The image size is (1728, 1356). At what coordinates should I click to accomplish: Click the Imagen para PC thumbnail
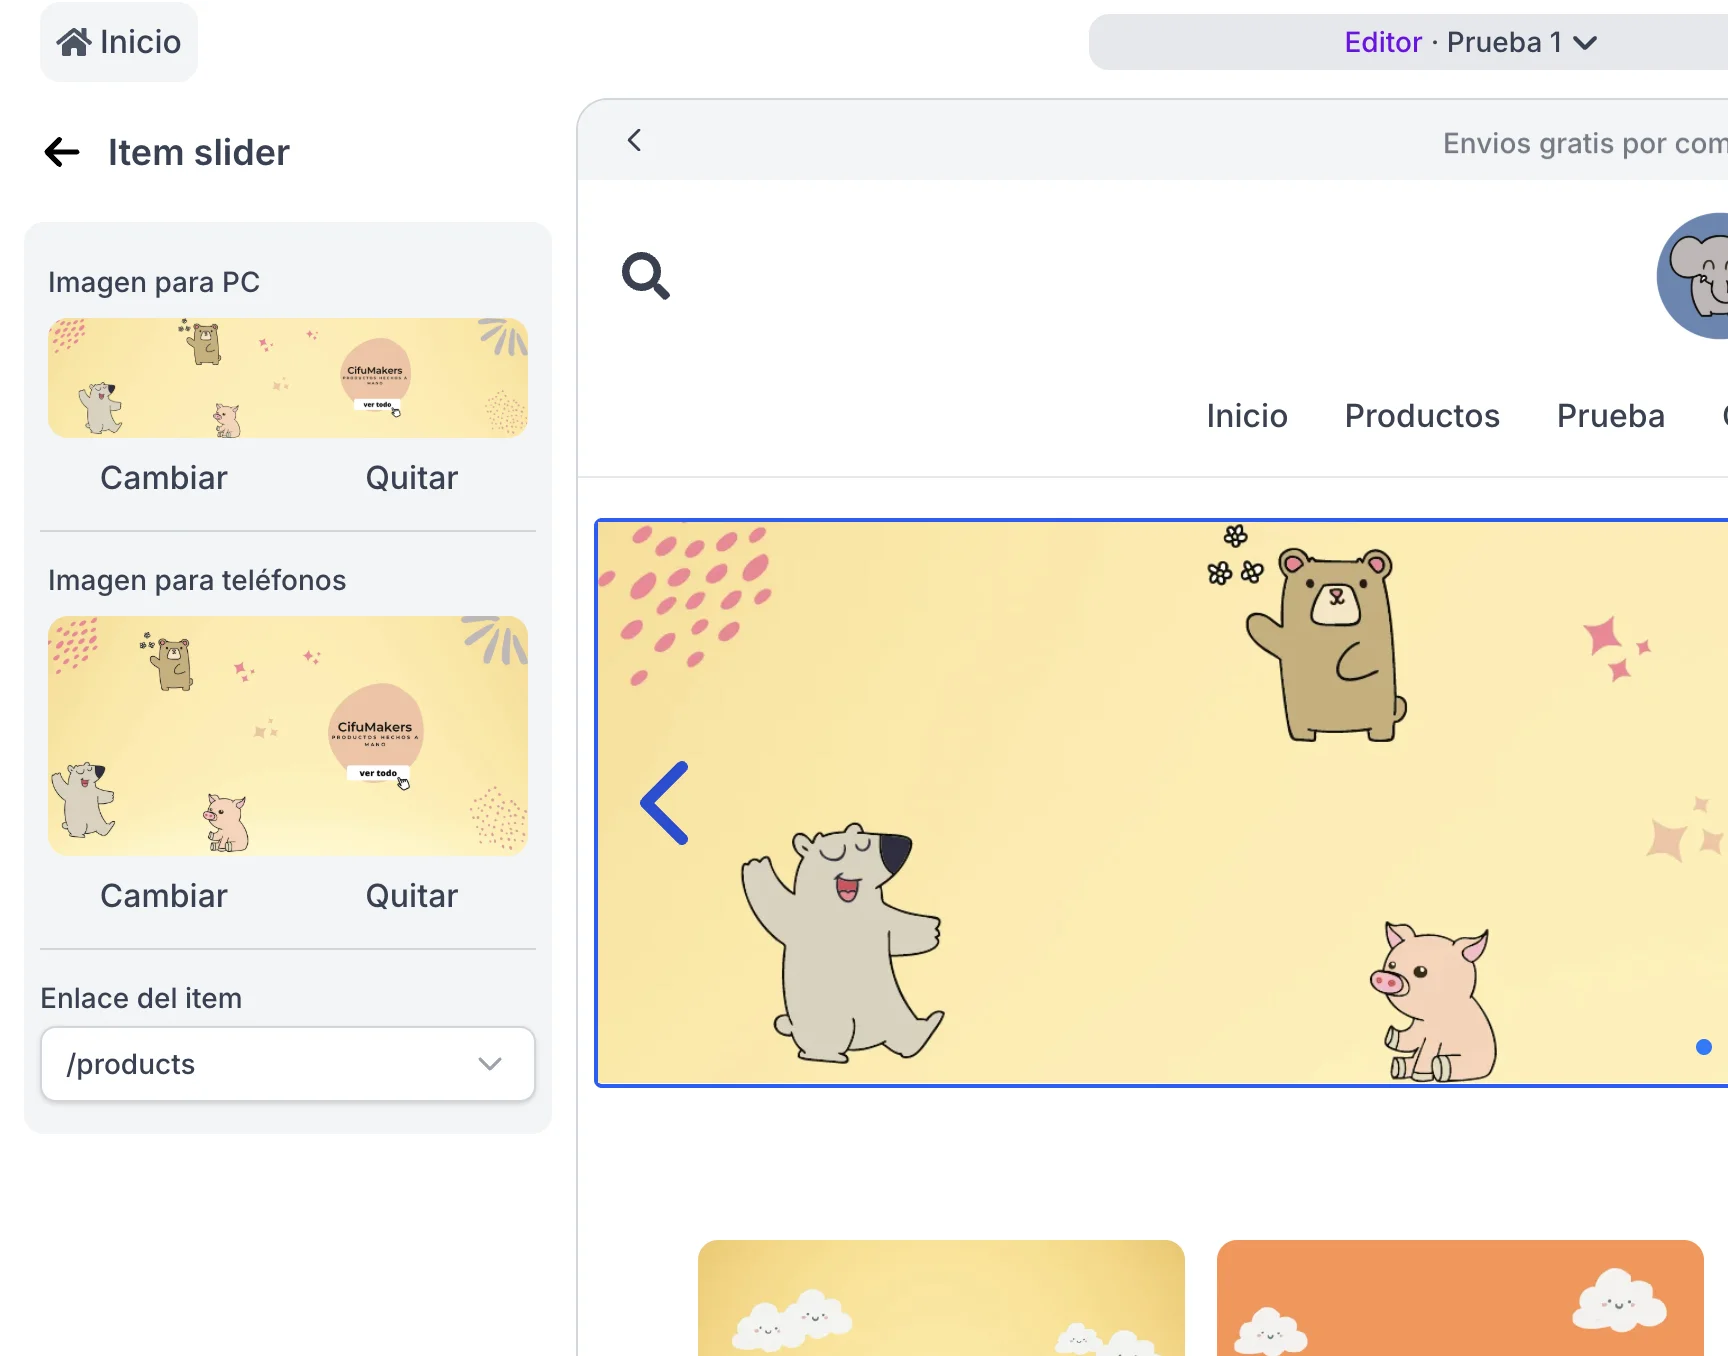(x=288, y=378)
